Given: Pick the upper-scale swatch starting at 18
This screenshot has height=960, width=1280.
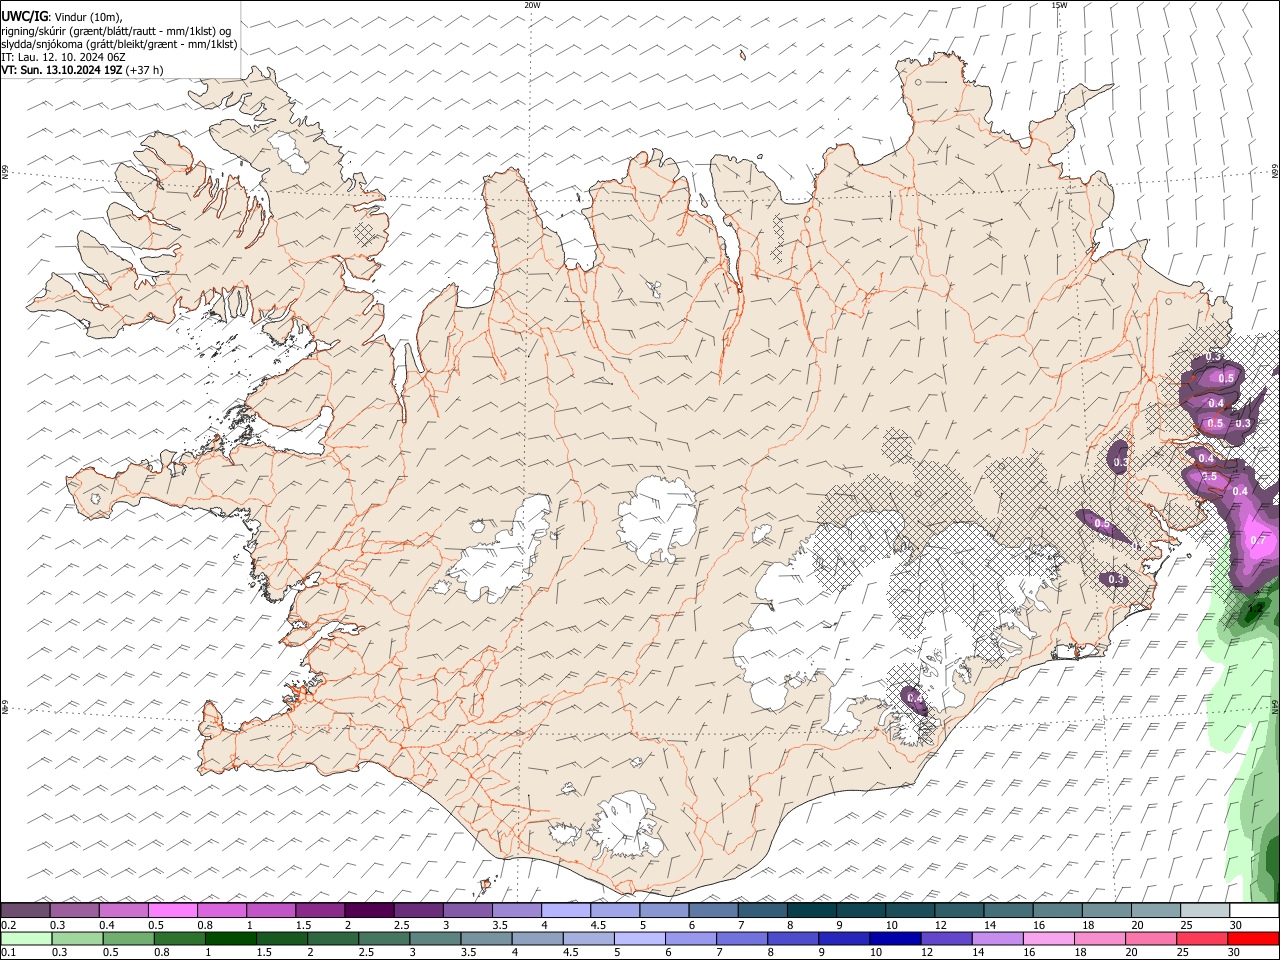Looking at the screenshot, I should pyautogui.click(x=1107, y=910).
